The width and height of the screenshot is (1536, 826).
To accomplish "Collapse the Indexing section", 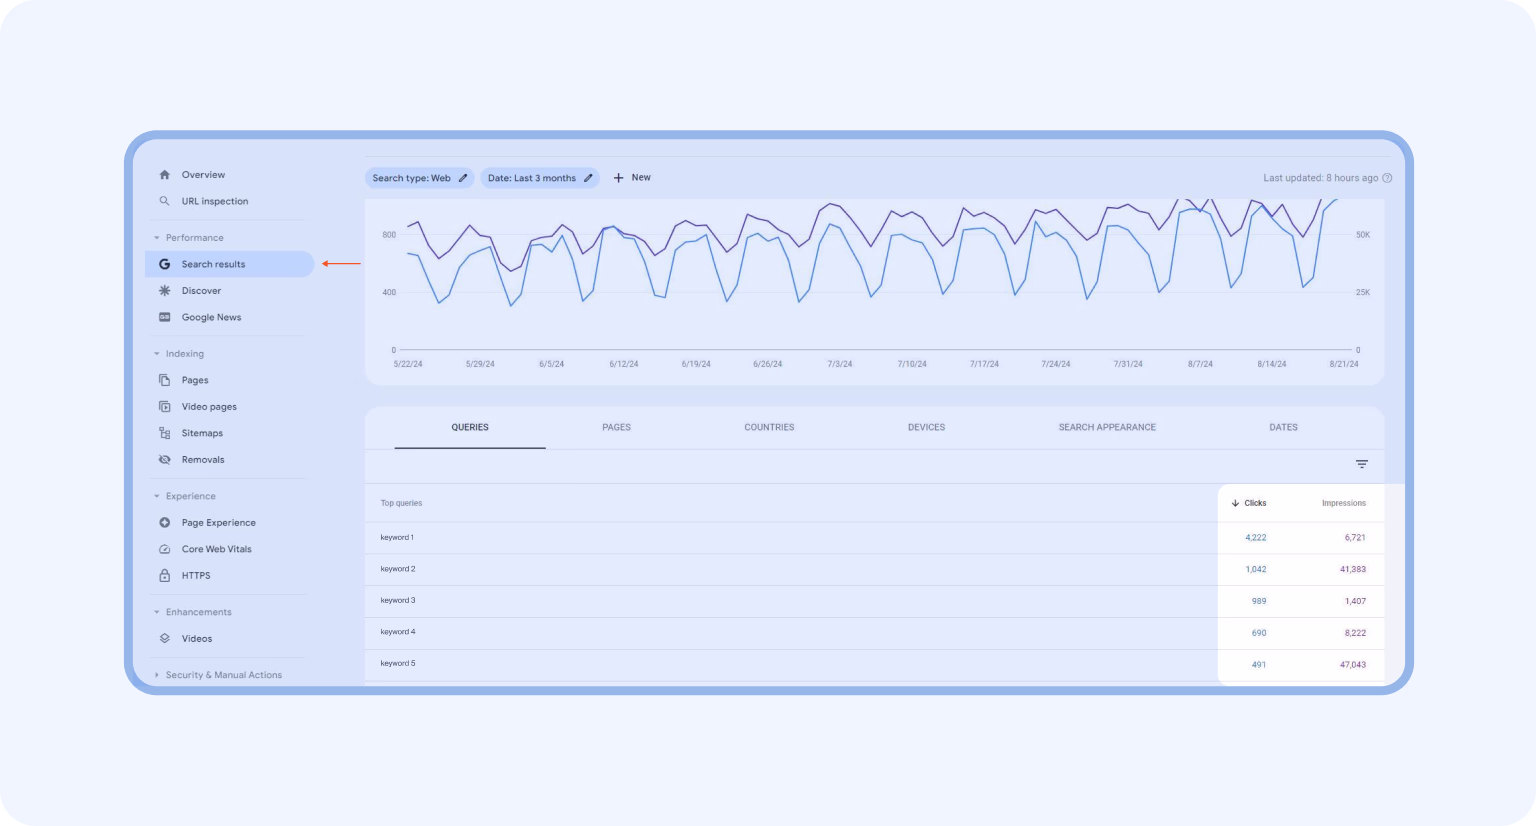I will 157,354.
